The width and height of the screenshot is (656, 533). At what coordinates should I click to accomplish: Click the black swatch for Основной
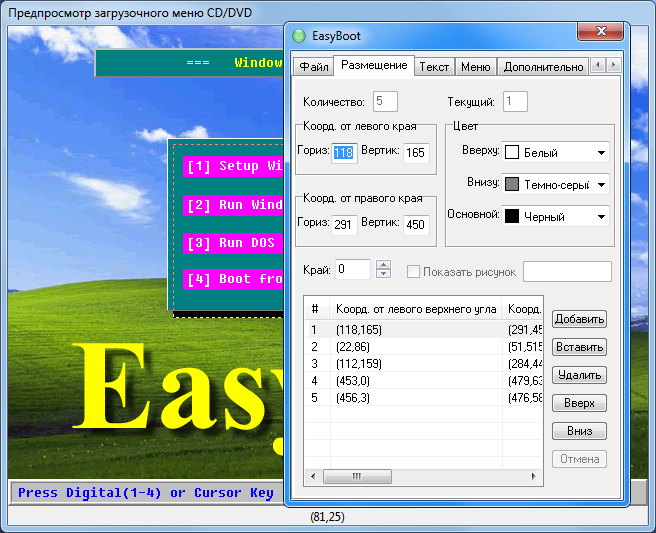512,216
